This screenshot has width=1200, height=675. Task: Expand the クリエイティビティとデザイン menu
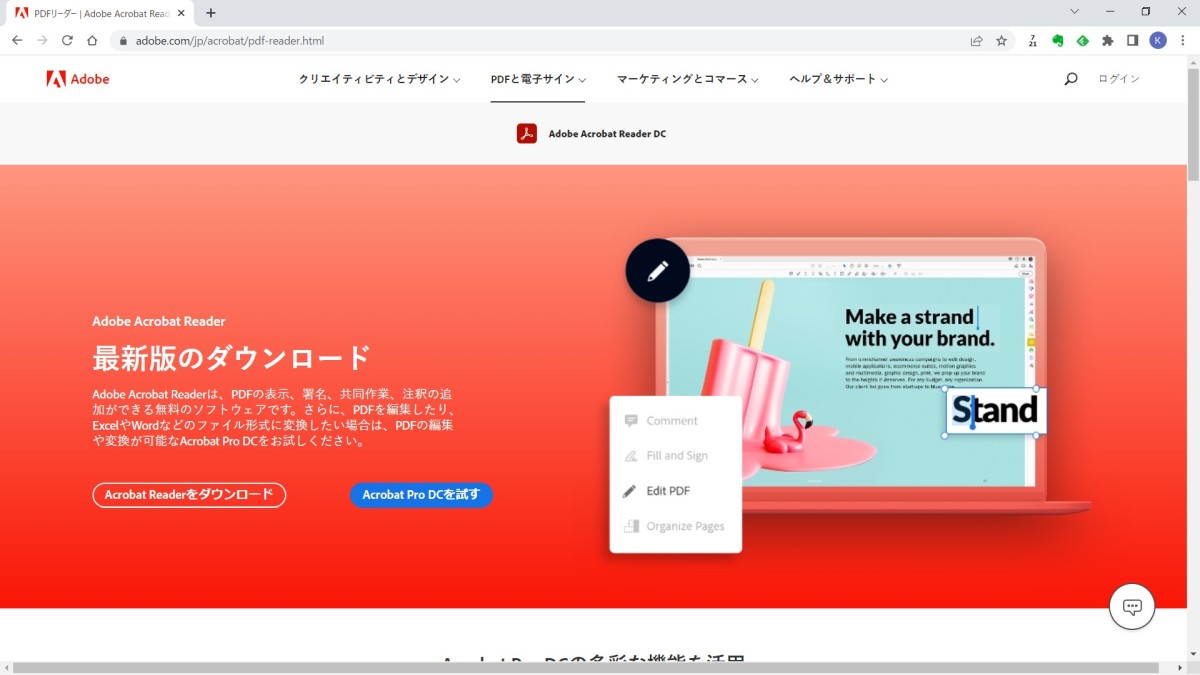pyautogui.click(x=379, y=79)
